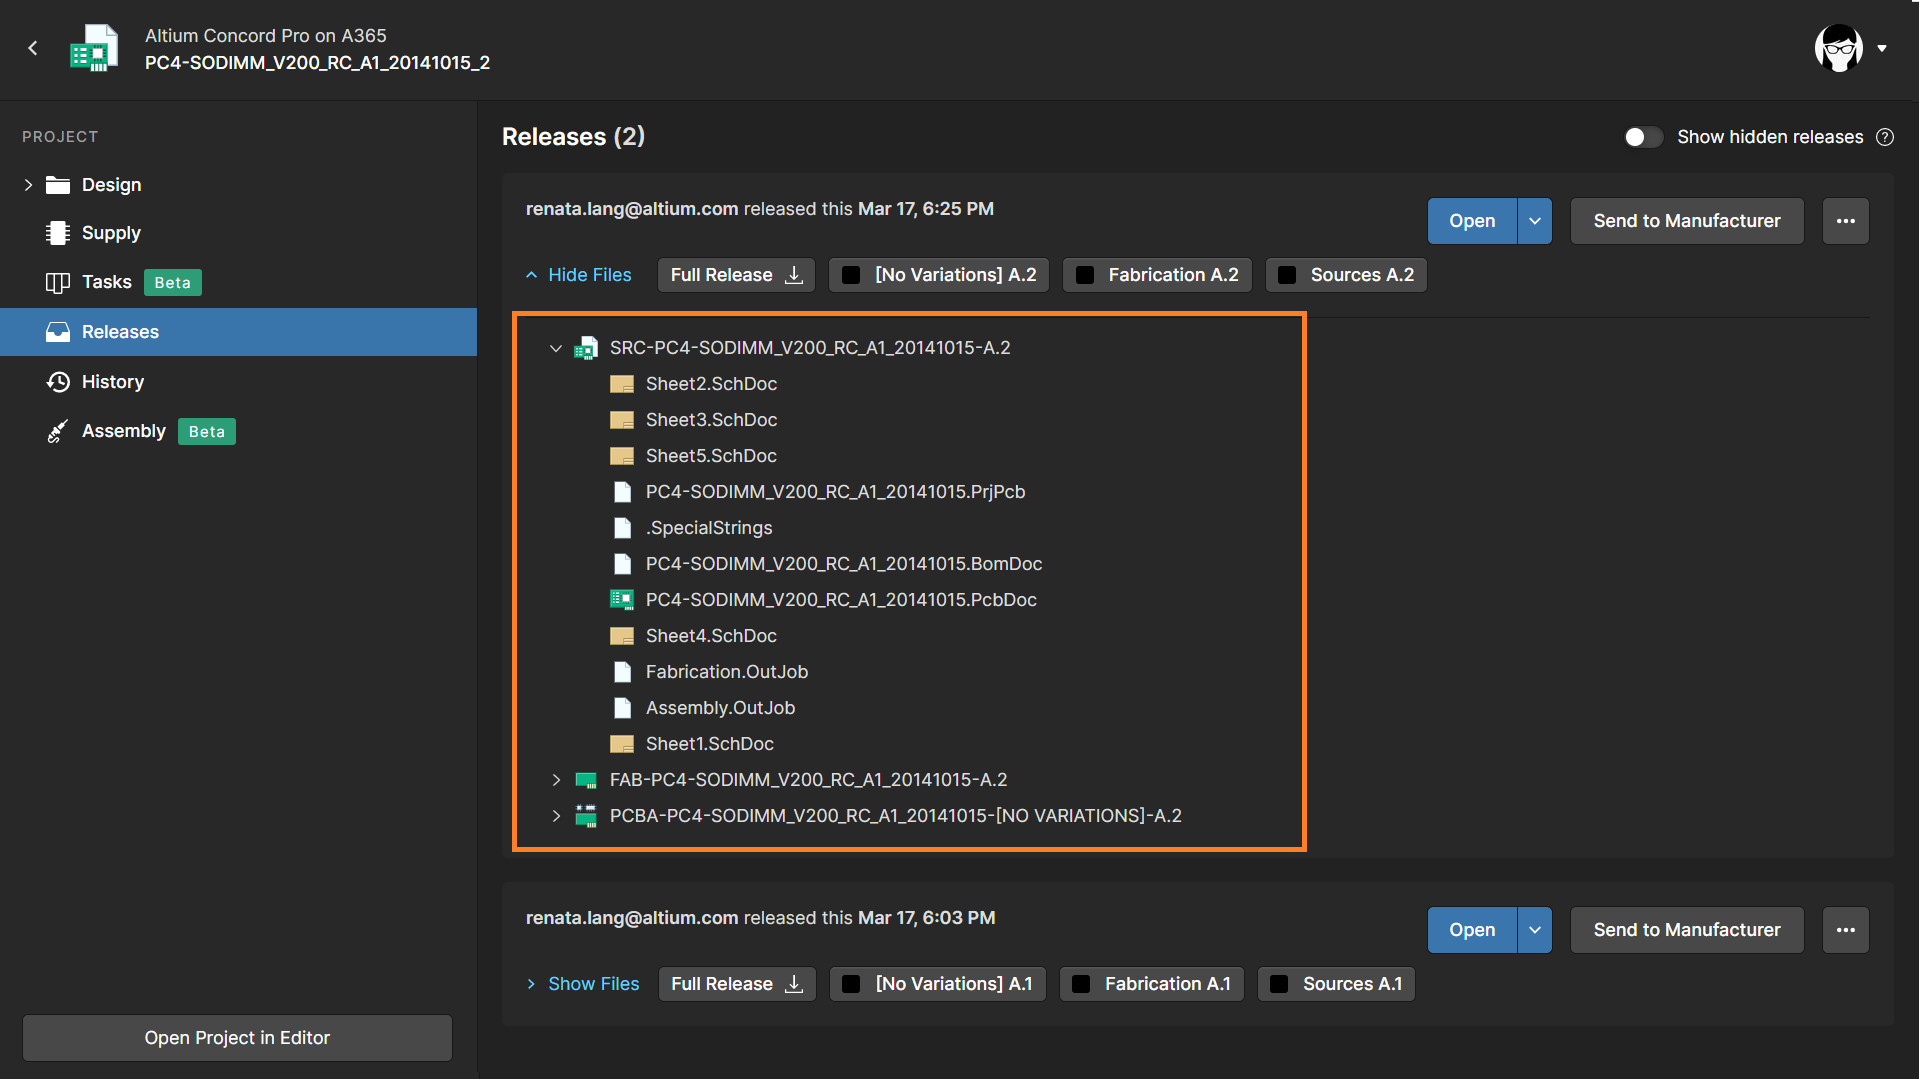
Task: Expand FAB-PC4-SODIMM_V200_RC_A1_20141015-A.2
Action: [x=556, y=779]
